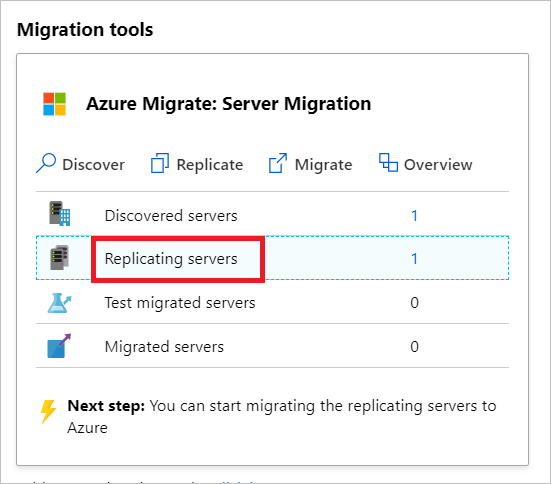Click the Migrate arrow icon

pyautogui.click(x=278, y=163)
